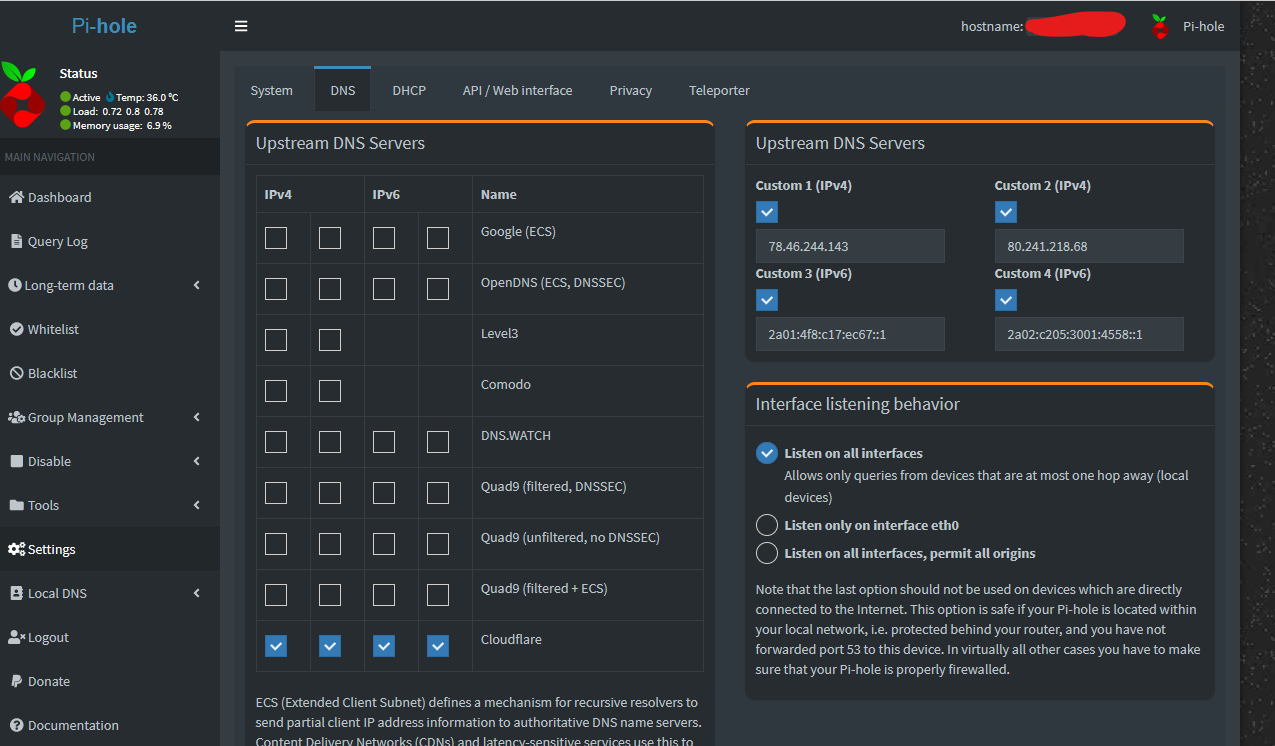Click the Pi-hole title in the header
Screen dimensions: 1275x746
[x=104, y=26]
